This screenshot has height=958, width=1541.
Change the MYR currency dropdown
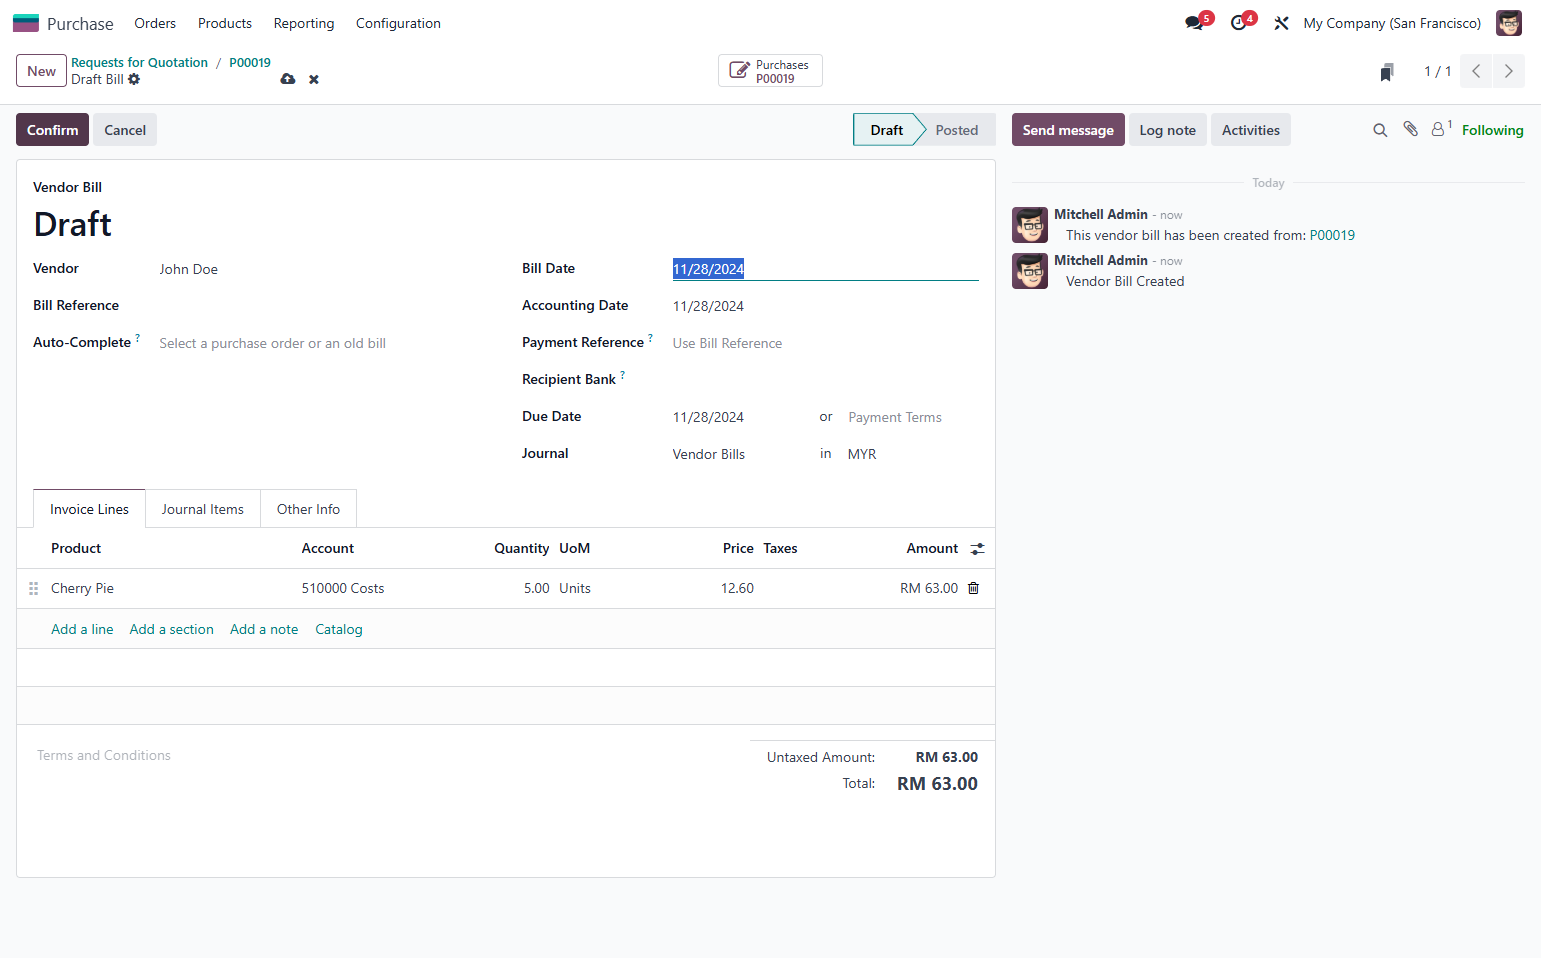(912, 454)
